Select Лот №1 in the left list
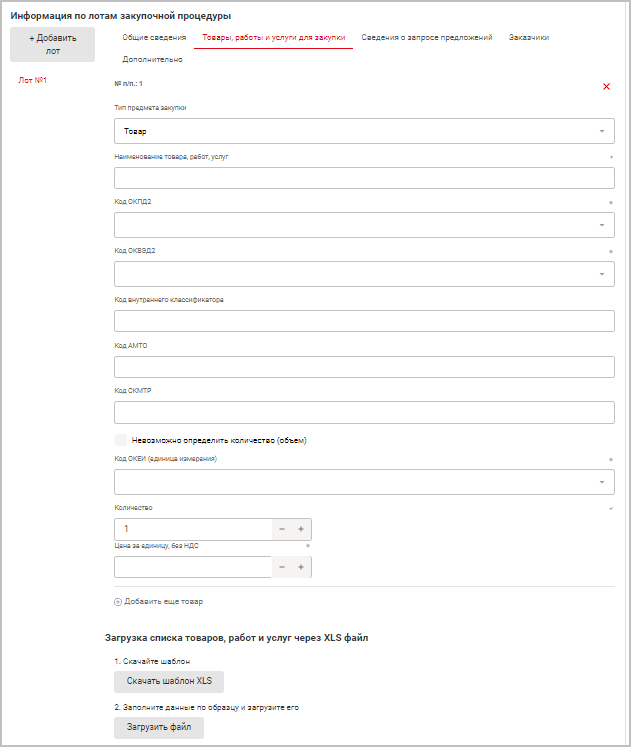The image size is (631, 747). coord(34,80)
